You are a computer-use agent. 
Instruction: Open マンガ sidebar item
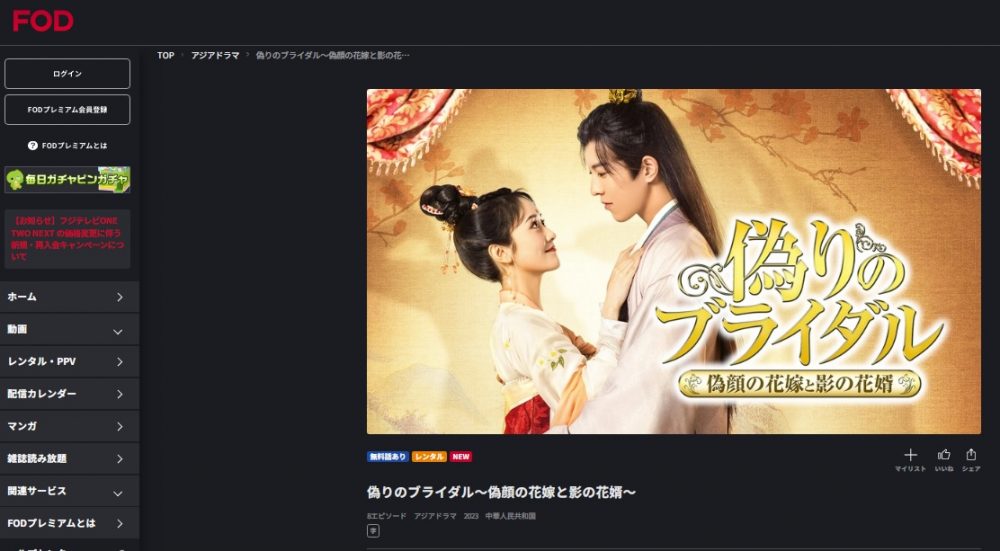tap(70, 426)
